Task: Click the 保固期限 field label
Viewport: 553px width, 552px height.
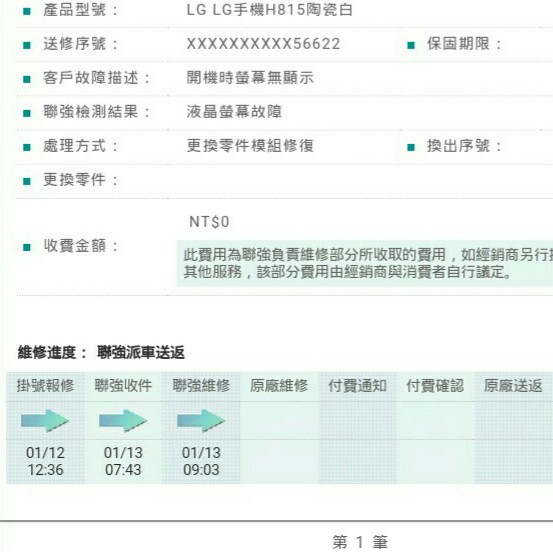Action: (464, 44)
